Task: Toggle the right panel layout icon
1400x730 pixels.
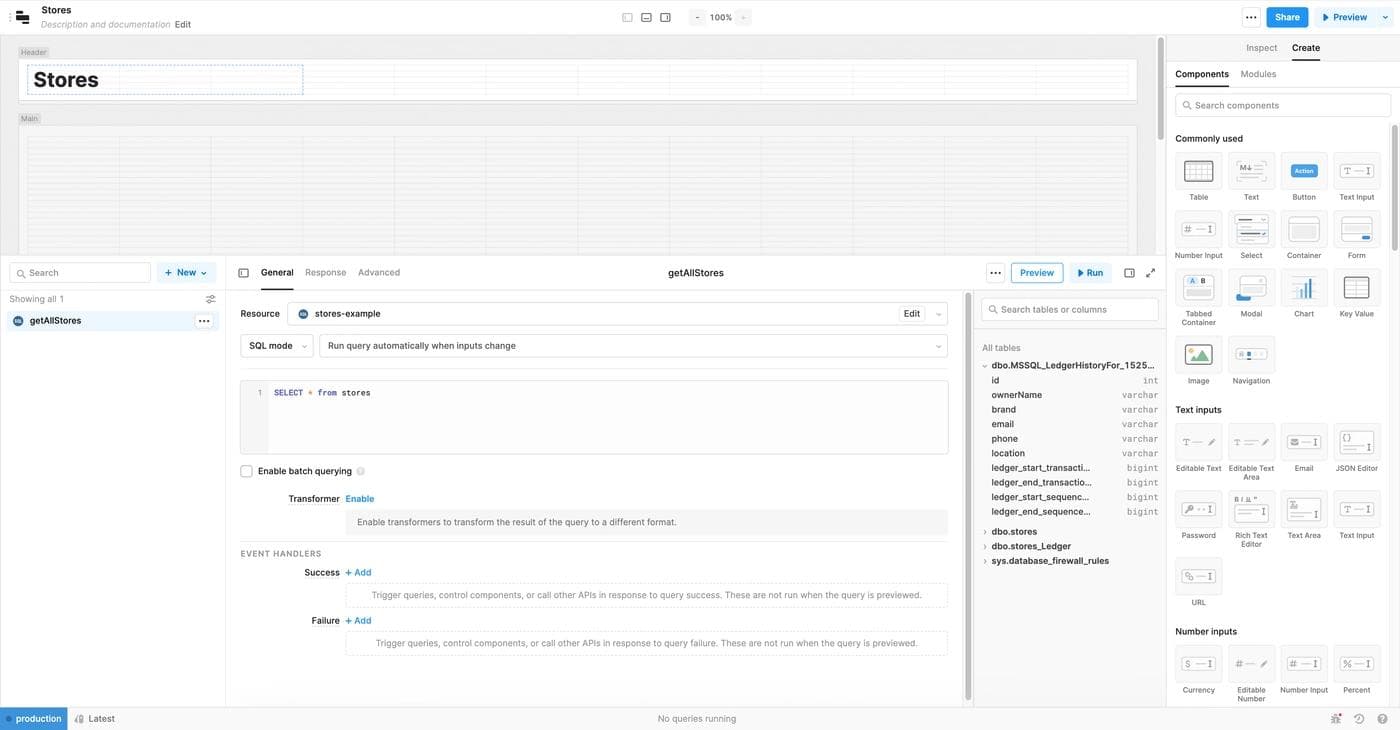Action: (666, 17)
